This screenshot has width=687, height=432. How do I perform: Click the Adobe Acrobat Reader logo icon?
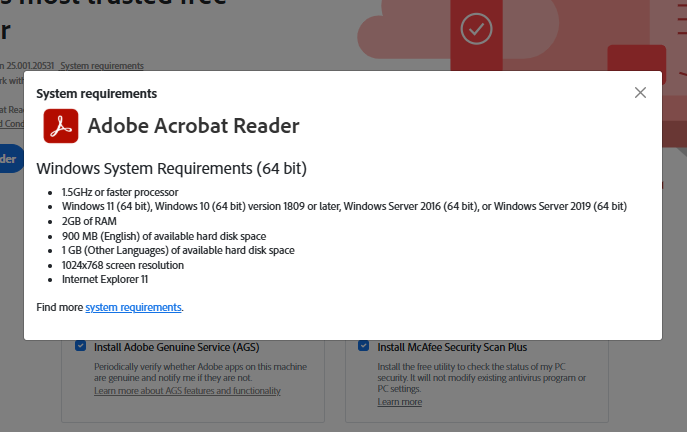(61, 126)
